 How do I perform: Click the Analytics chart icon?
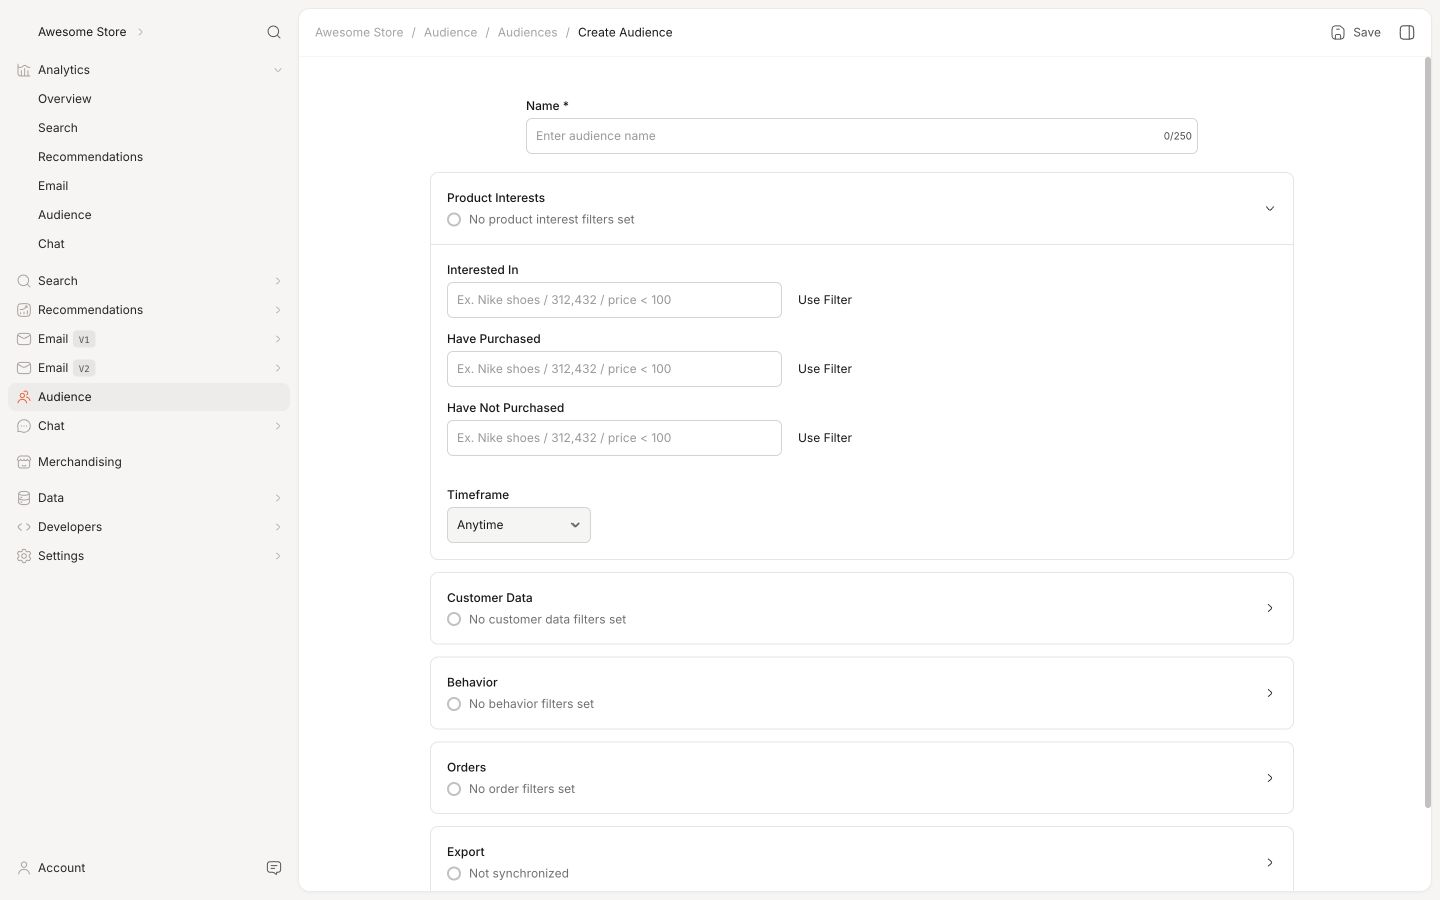24,70
